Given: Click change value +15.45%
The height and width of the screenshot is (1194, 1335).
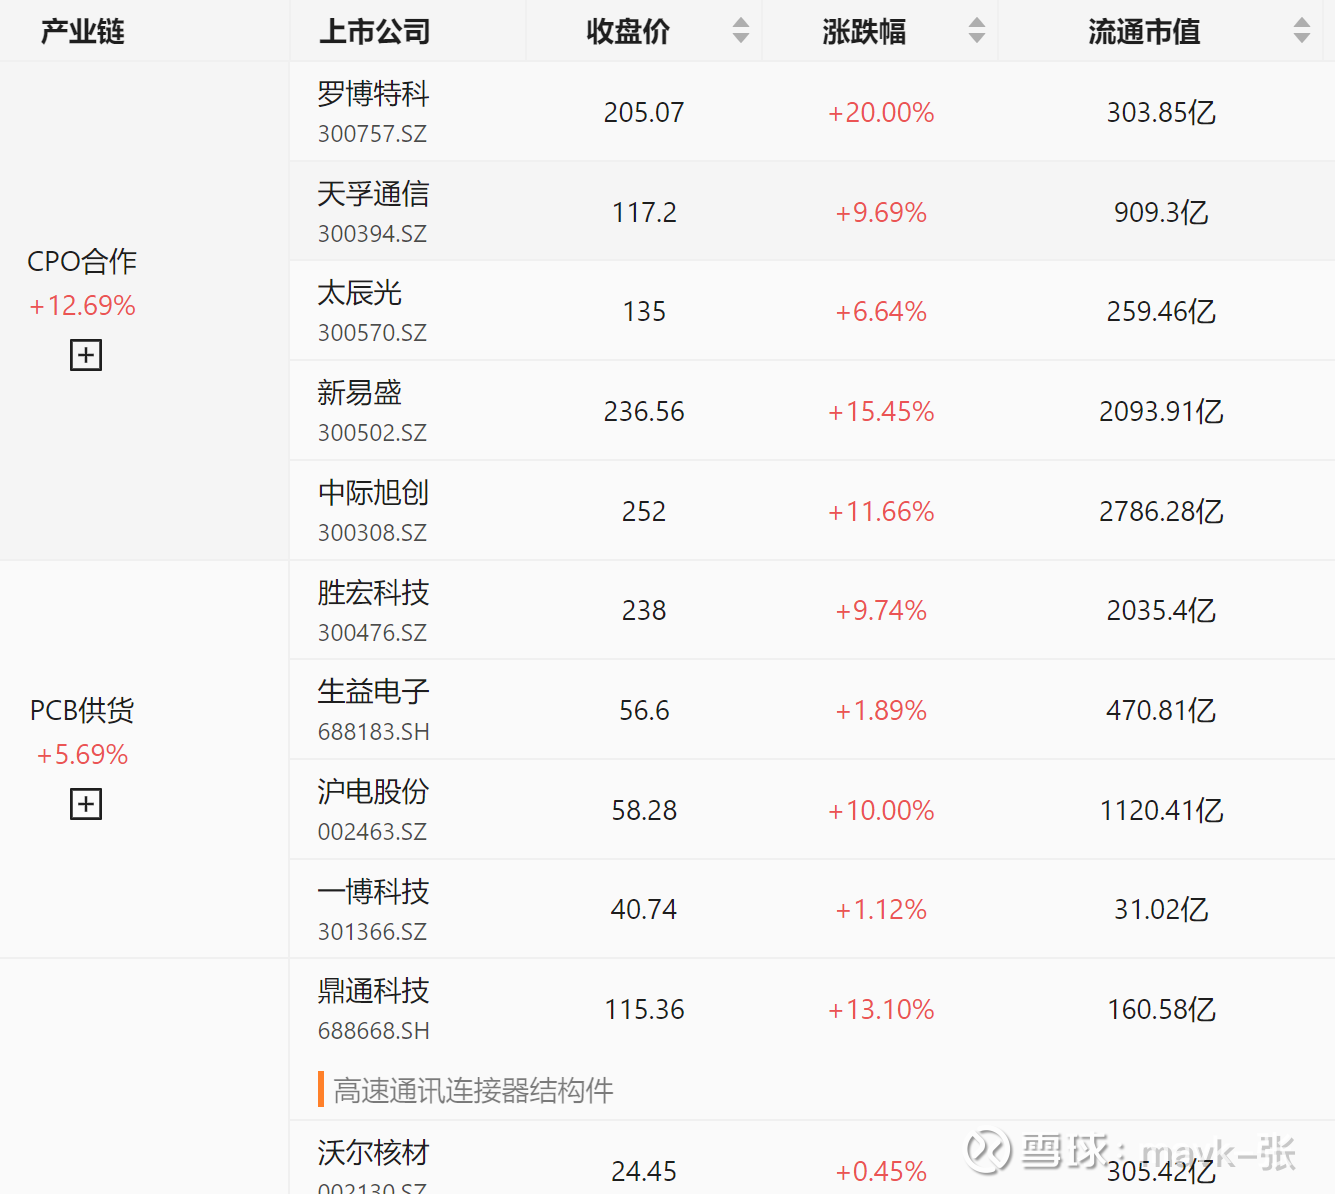Looking at the screenshot, I should point(881,412).
